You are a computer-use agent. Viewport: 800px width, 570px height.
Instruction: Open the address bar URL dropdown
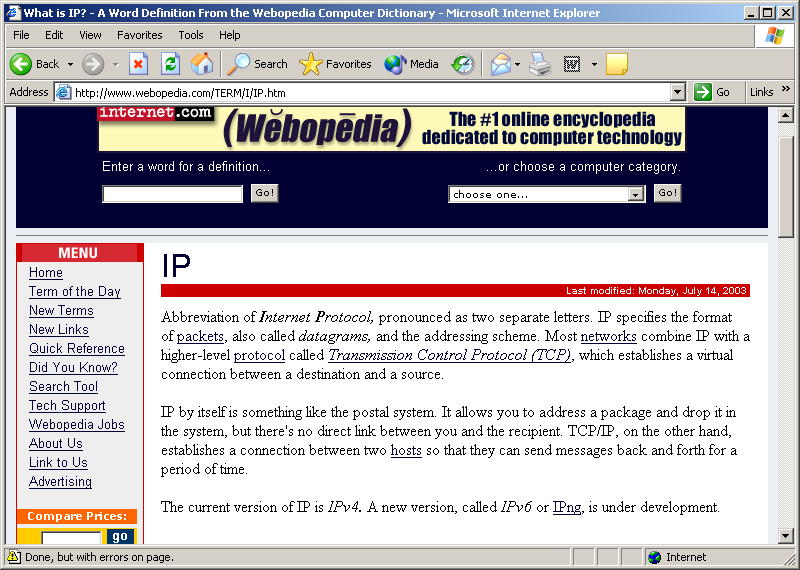(677, 92)
